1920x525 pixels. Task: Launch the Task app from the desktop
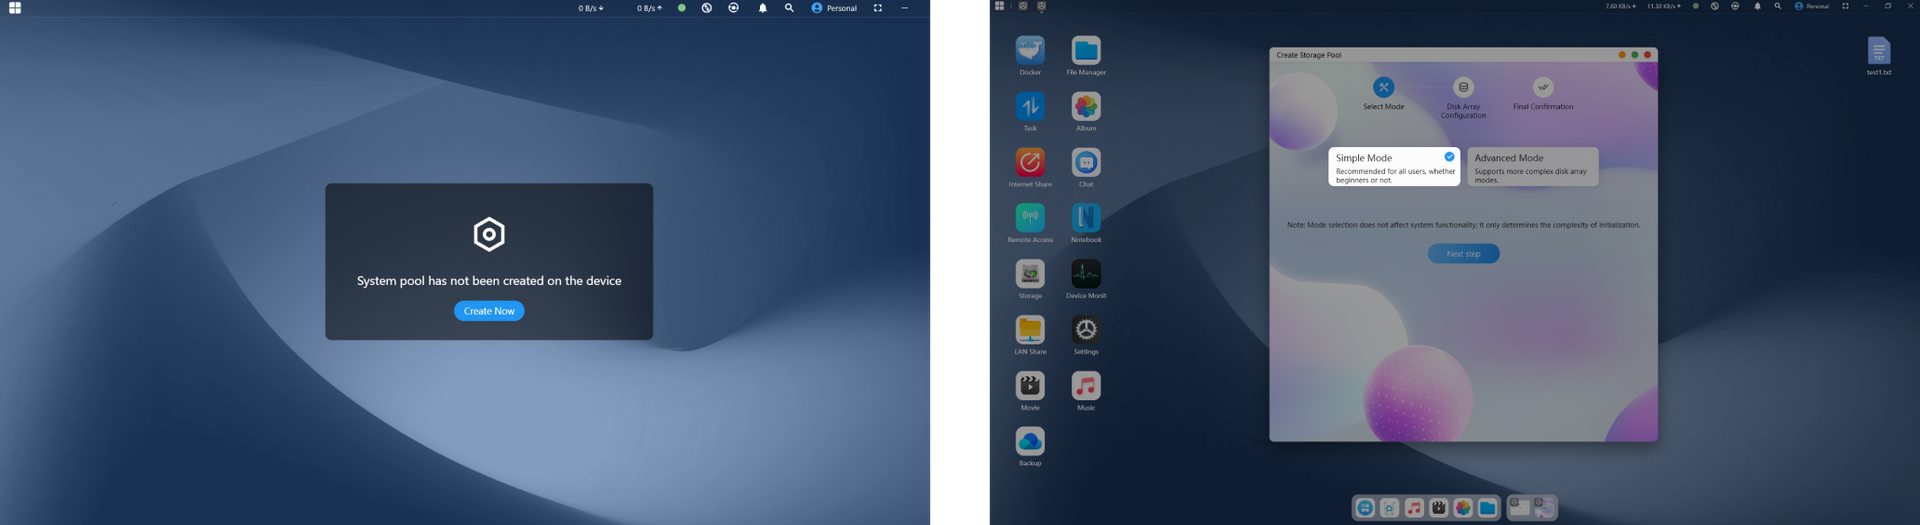click(x=1030, y=107)
